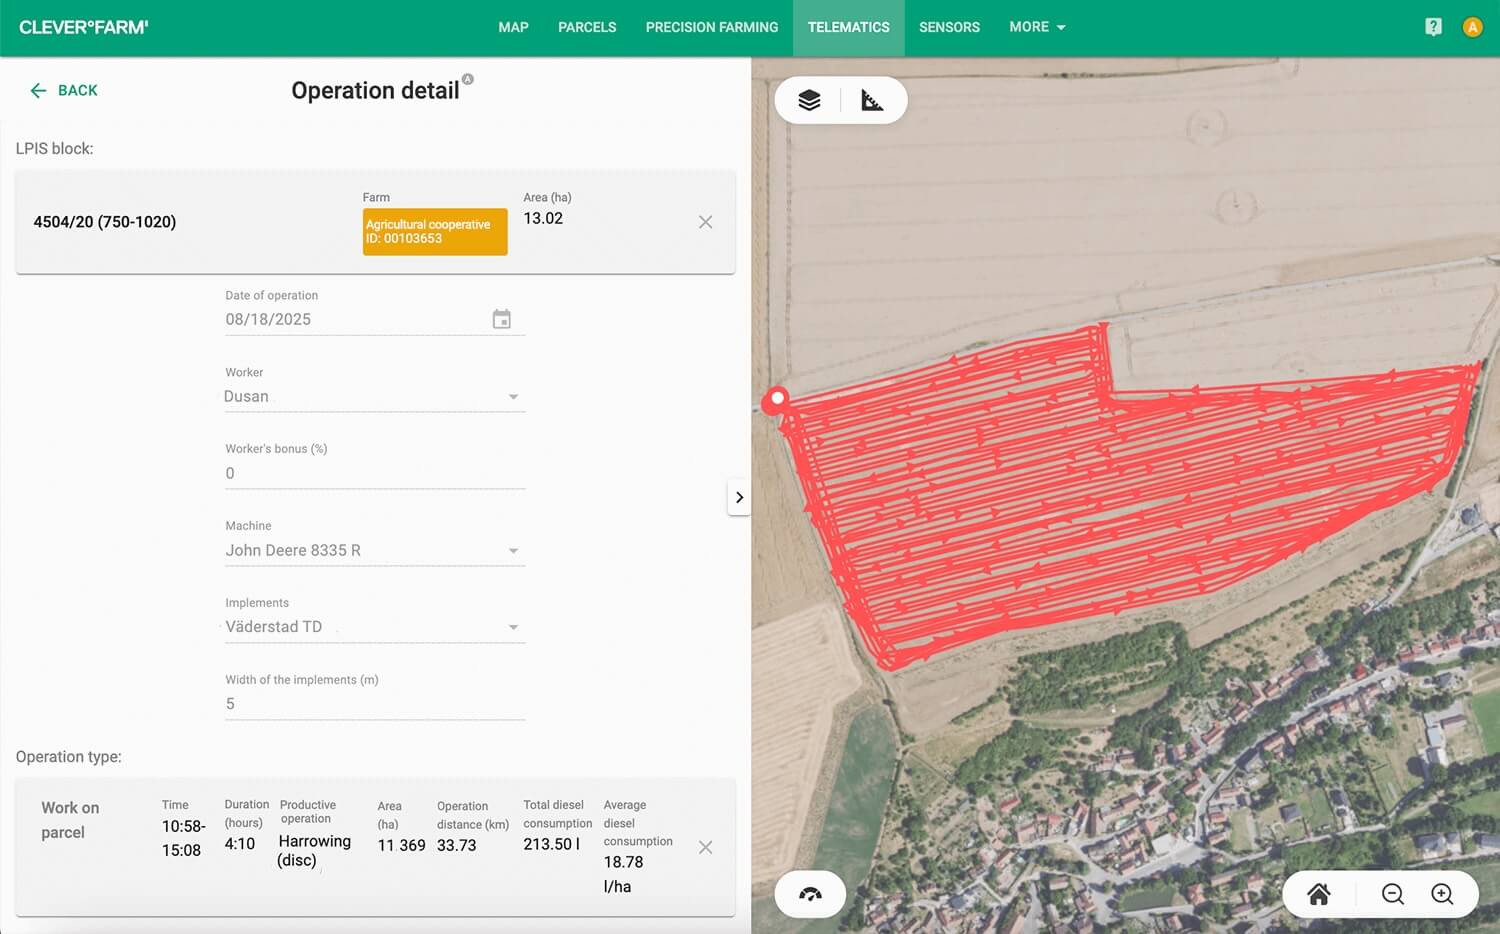Open the date picker calendar icon

click(502, 319)
